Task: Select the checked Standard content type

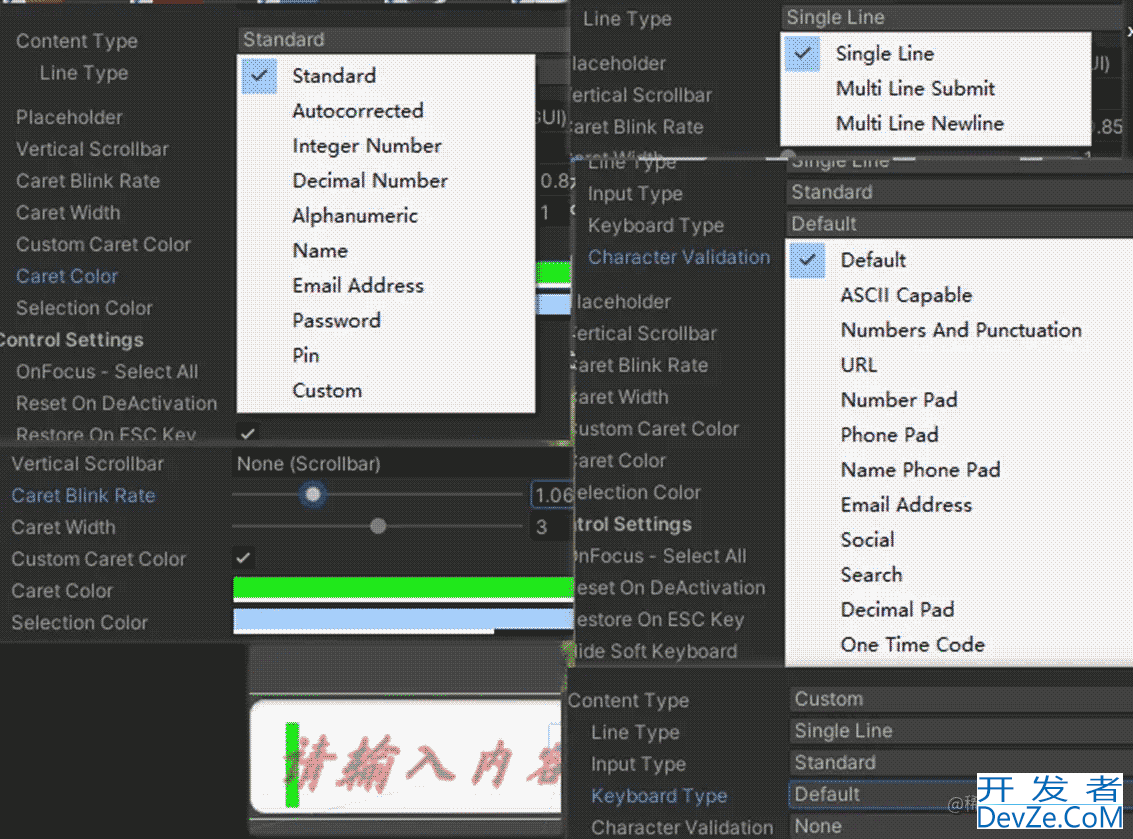Action: 334,76
